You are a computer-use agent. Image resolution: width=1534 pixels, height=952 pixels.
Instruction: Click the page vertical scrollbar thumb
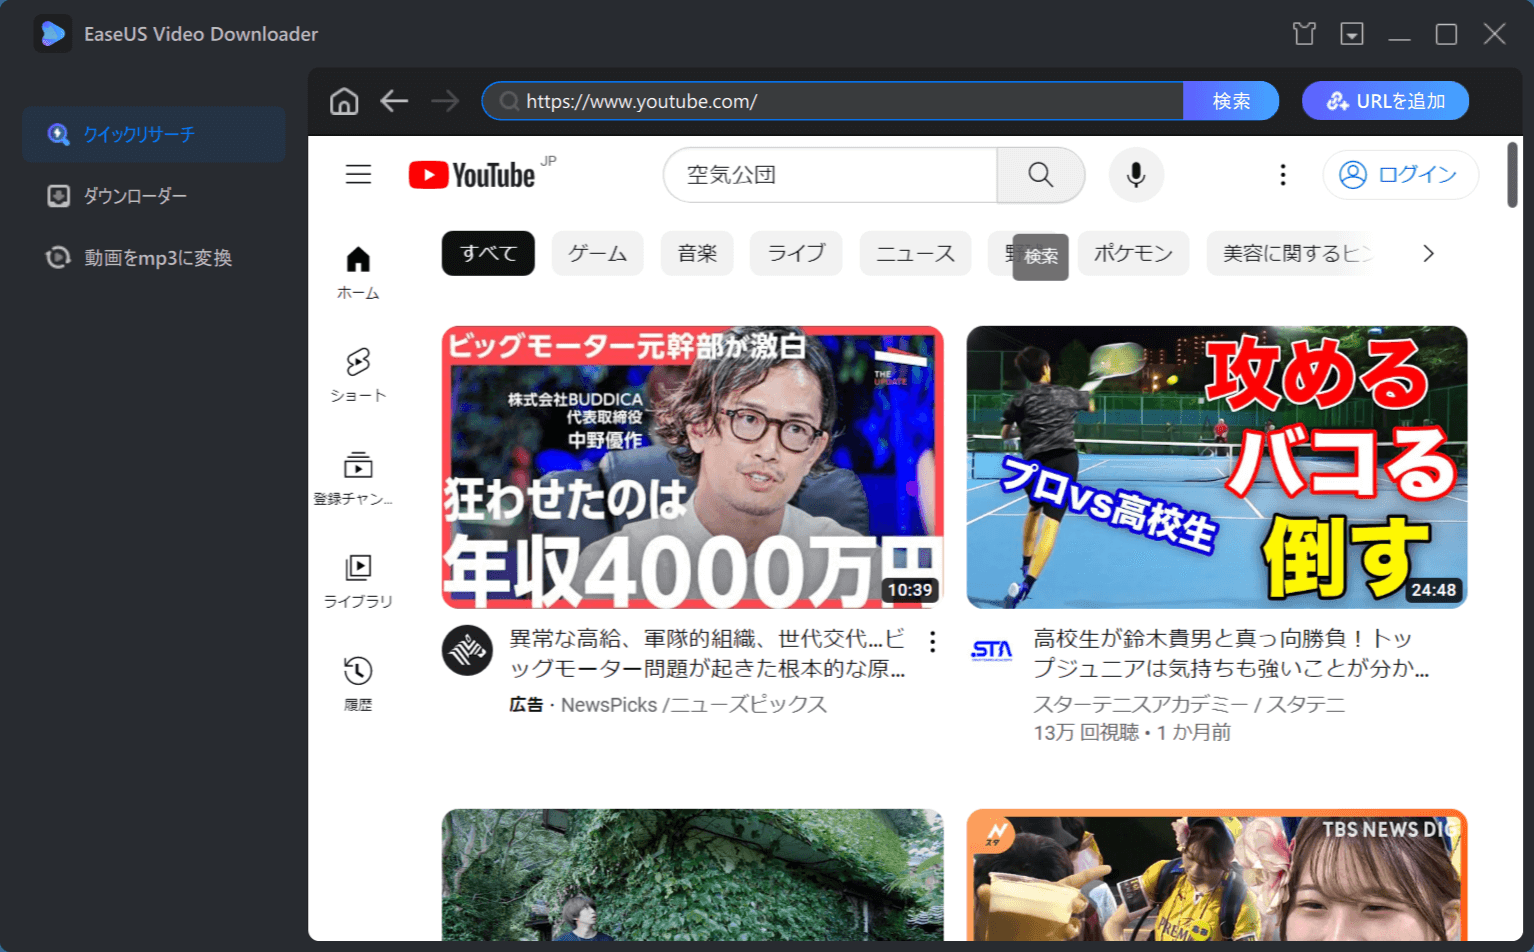(x=1513, y=175)
